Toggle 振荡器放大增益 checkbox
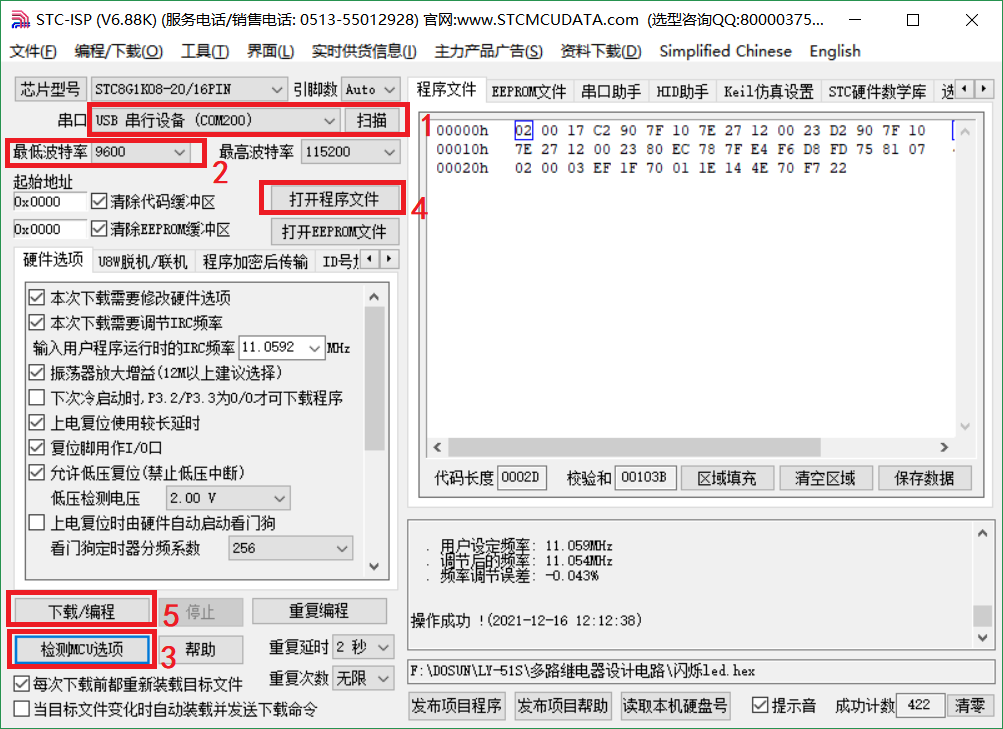1003x729 pixels. 36,372
